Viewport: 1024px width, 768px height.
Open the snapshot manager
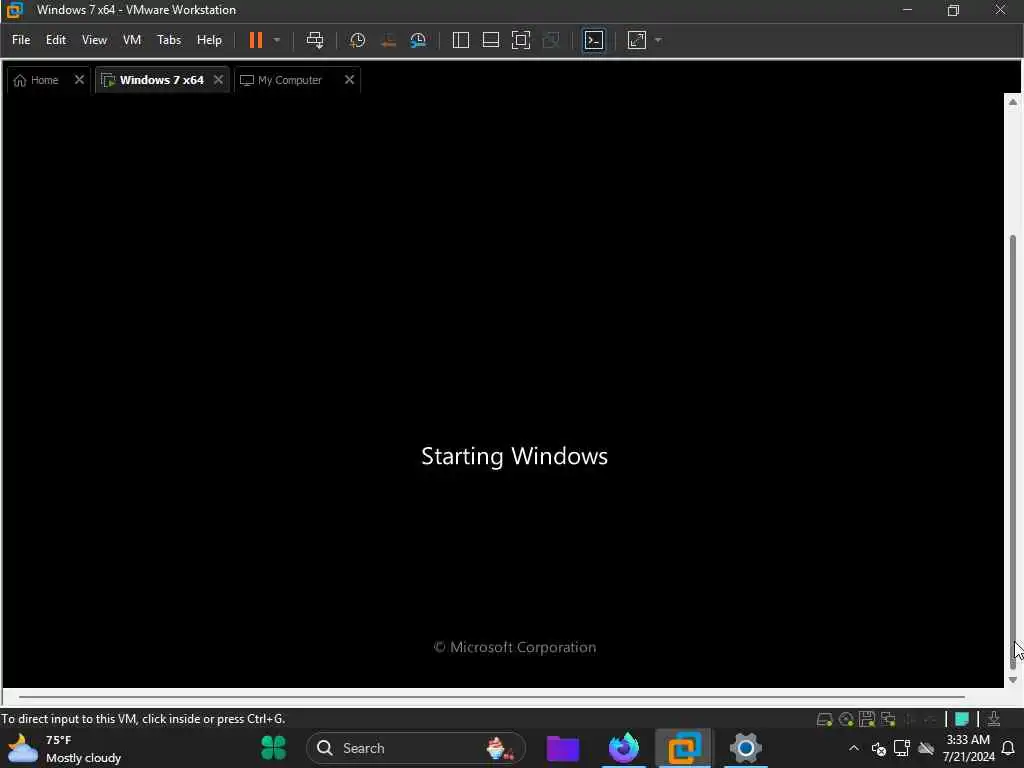(418, 40)
